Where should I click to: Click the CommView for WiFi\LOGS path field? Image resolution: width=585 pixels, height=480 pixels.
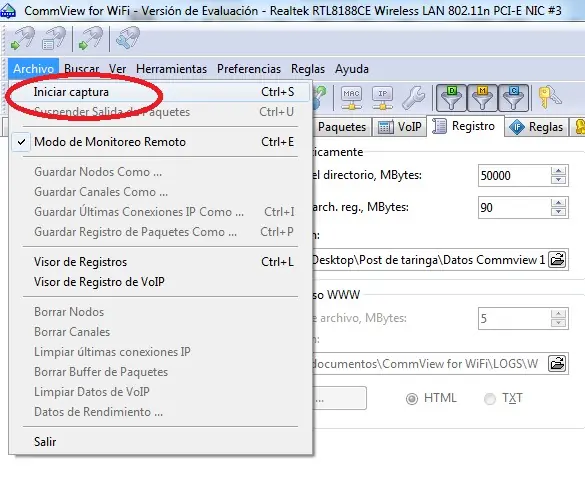[430, 364]
